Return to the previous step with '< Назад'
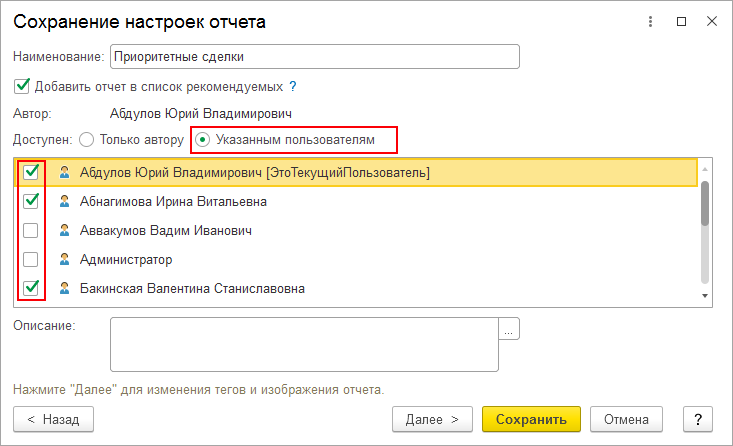The width and height of the screenshot is (733, 446). (x=53, y=419)
